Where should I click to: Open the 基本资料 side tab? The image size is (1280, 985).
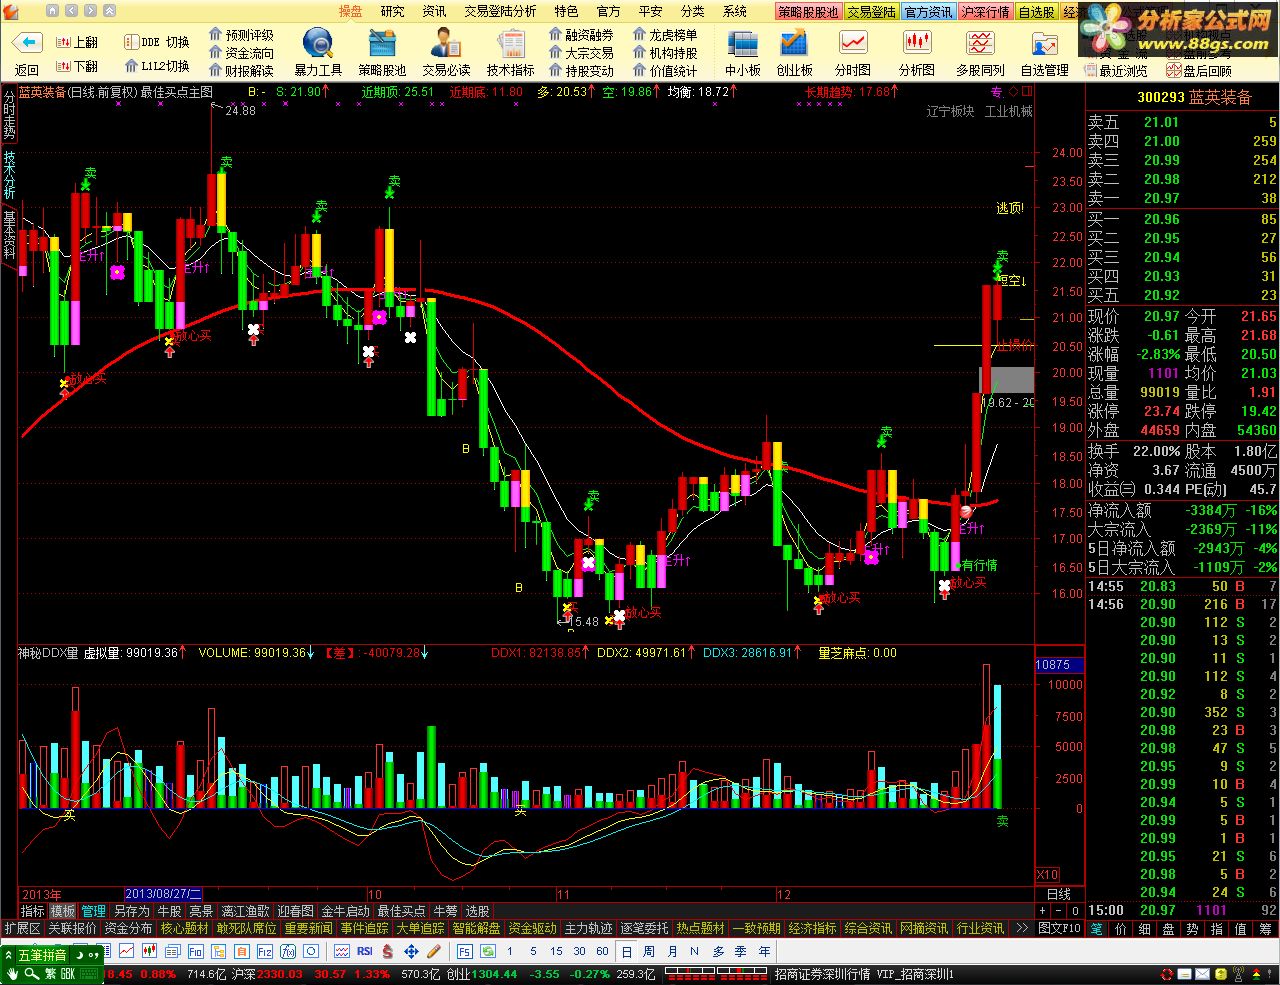point(9,235)
